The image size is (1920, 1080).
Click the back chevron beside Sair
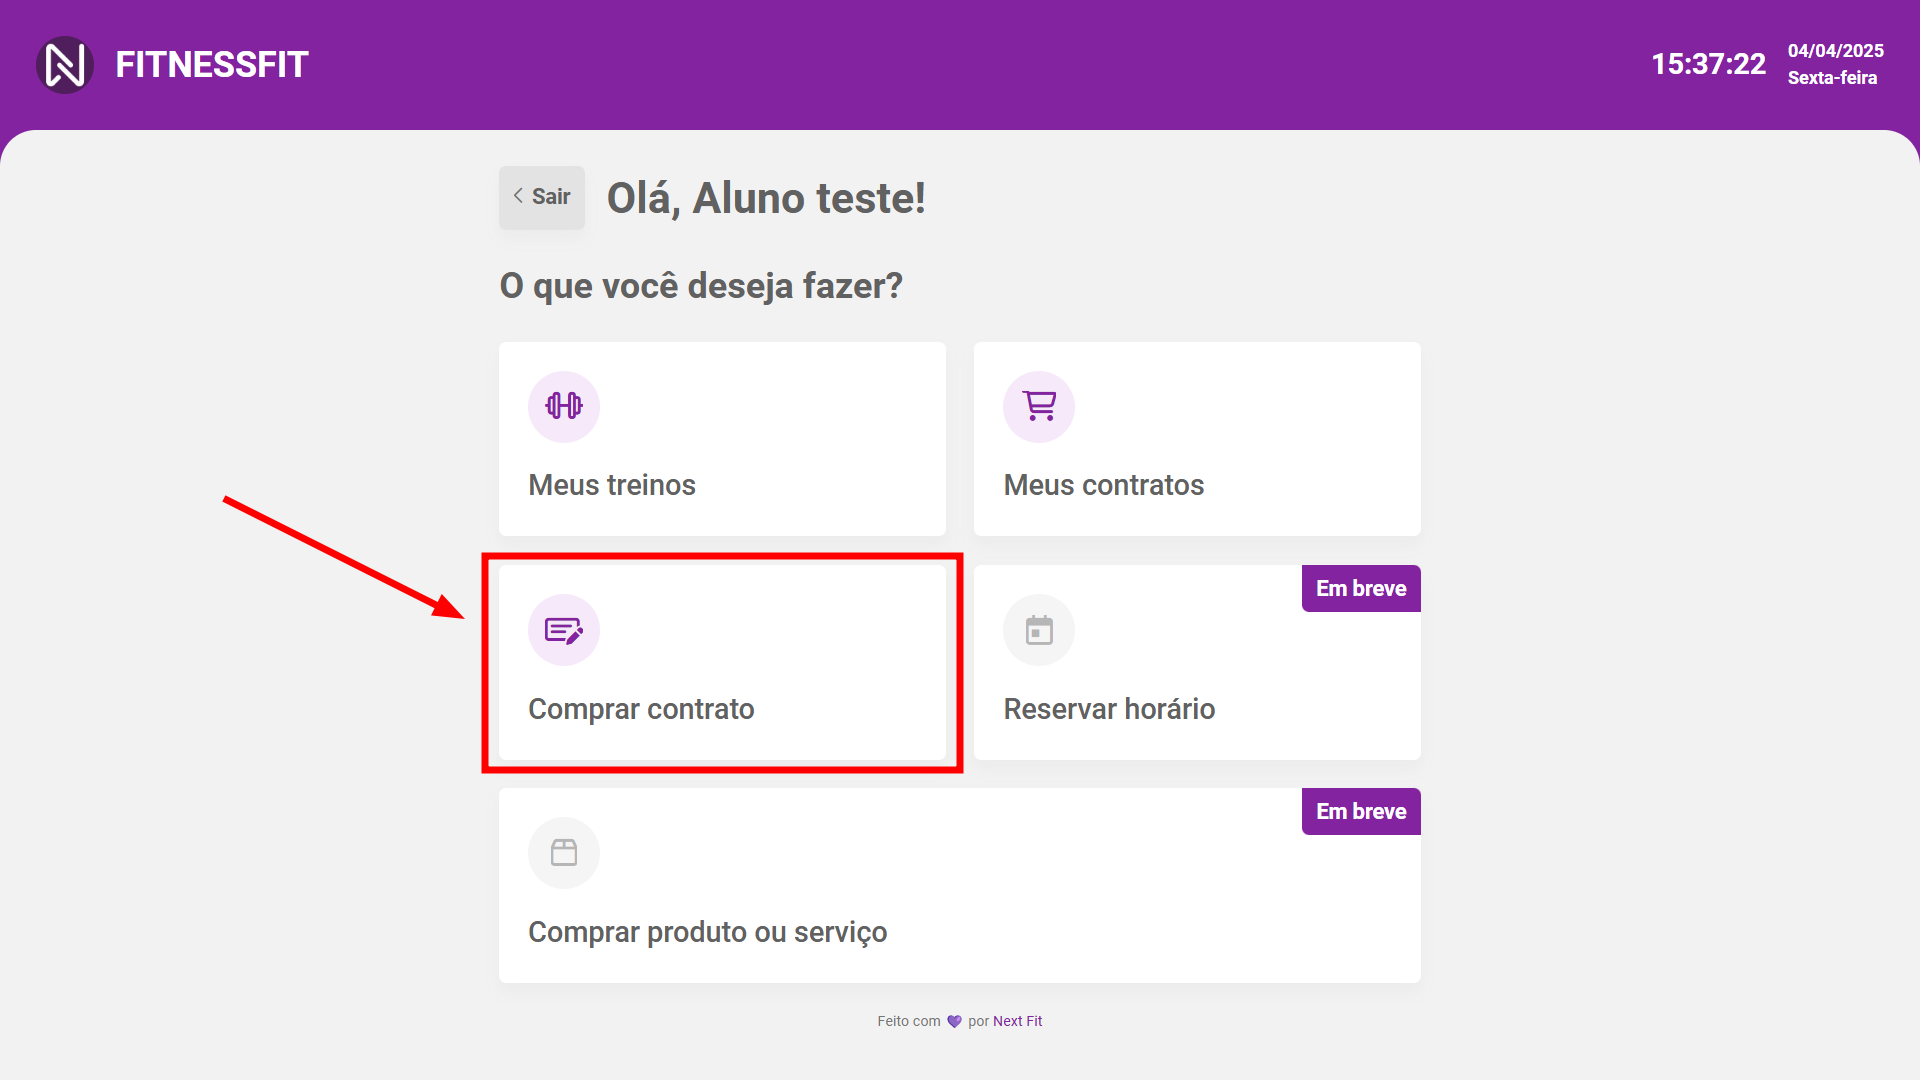point(518,196)
